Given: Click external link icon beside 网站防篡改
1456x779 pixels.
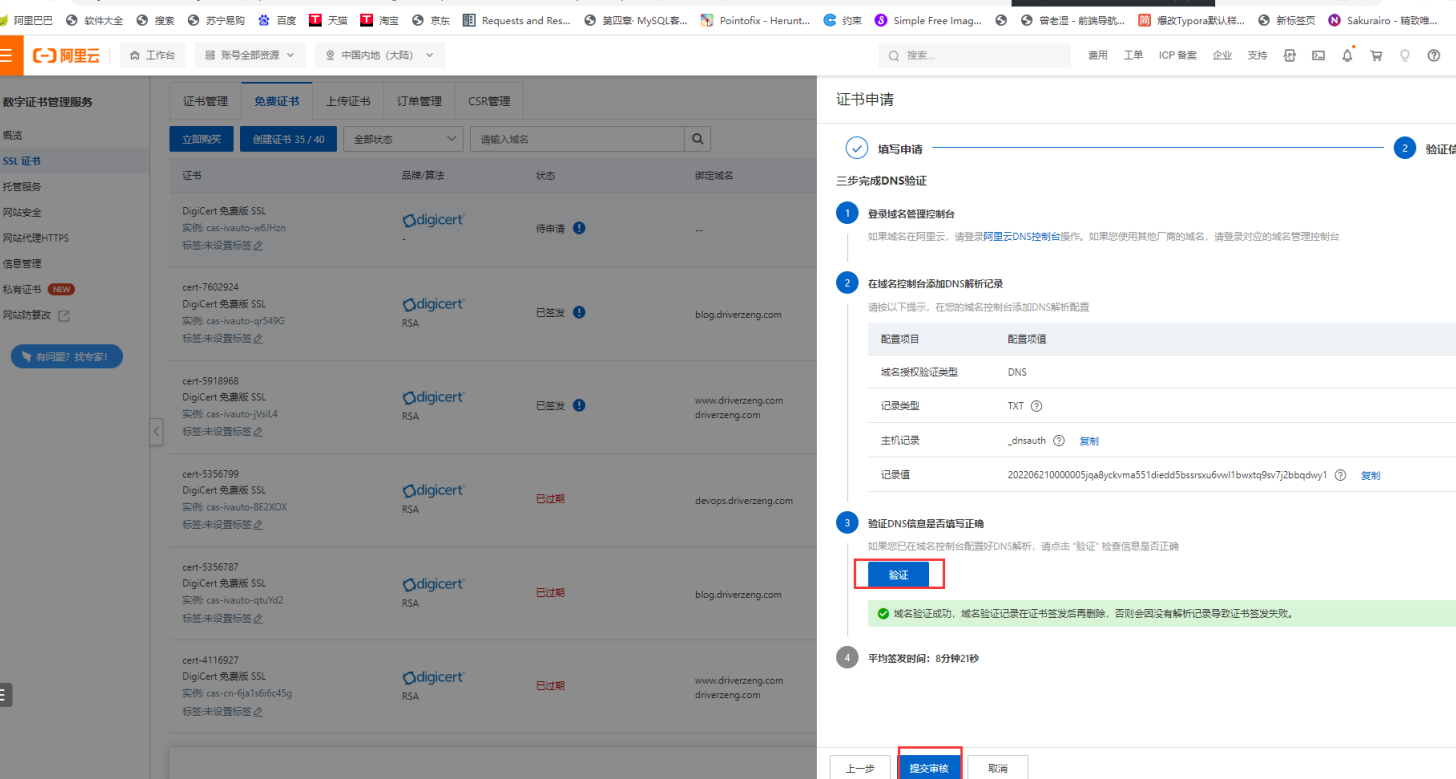Looking at the screenshot, I should click(64, 316).
